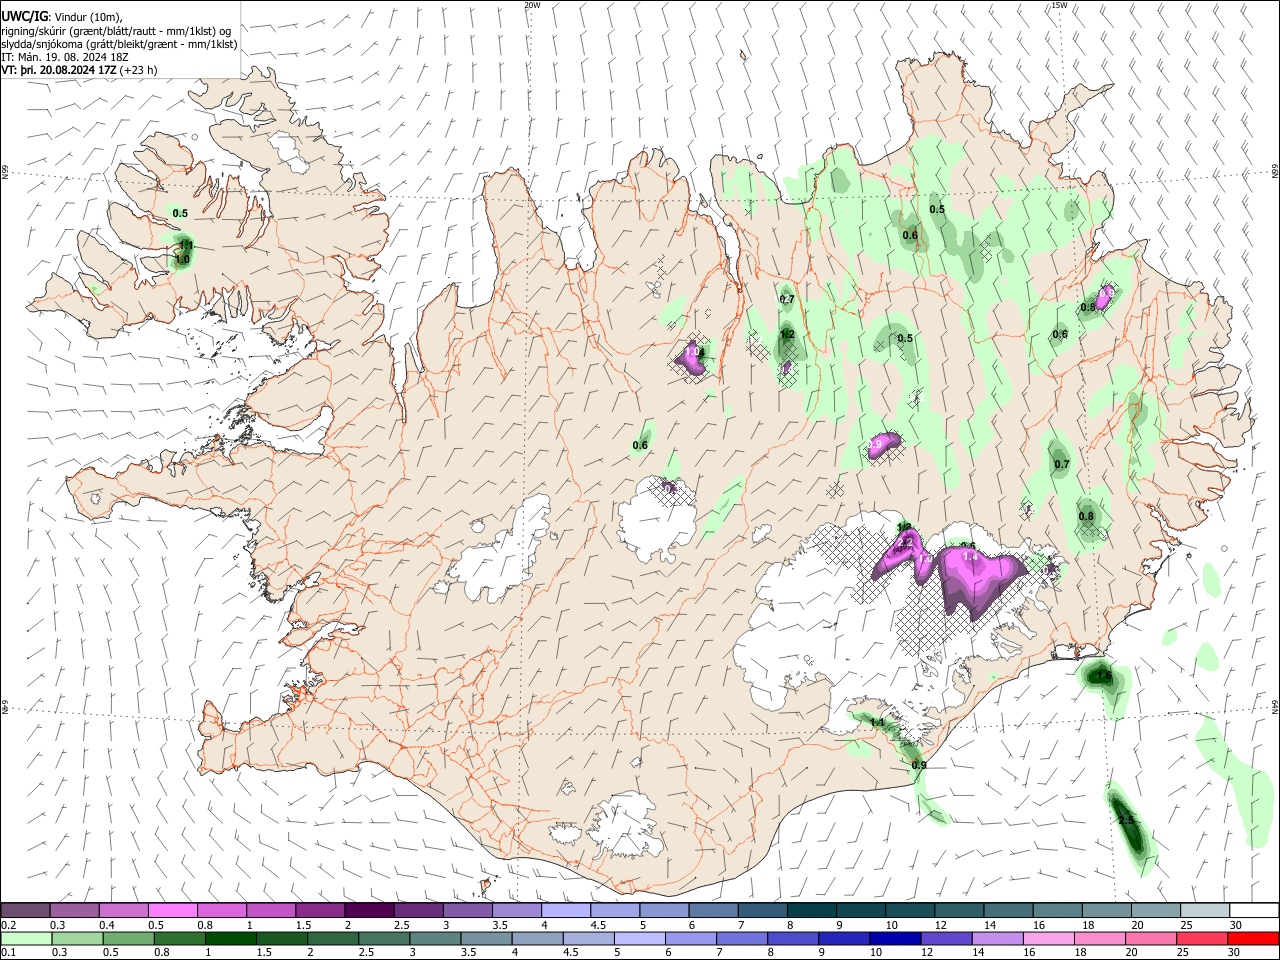Click the 0.5 rain value in the Westfjords

click(180, 213)
